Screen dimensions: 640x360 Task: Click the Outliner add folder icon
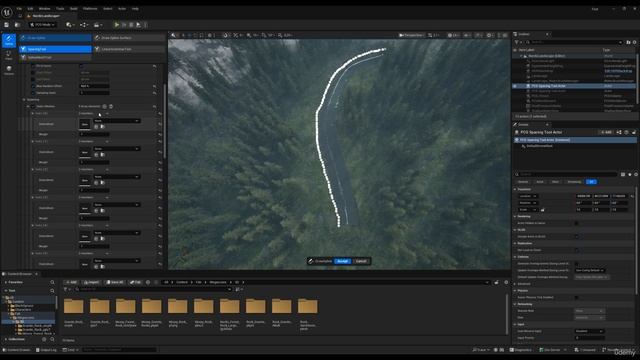[628, 42]
